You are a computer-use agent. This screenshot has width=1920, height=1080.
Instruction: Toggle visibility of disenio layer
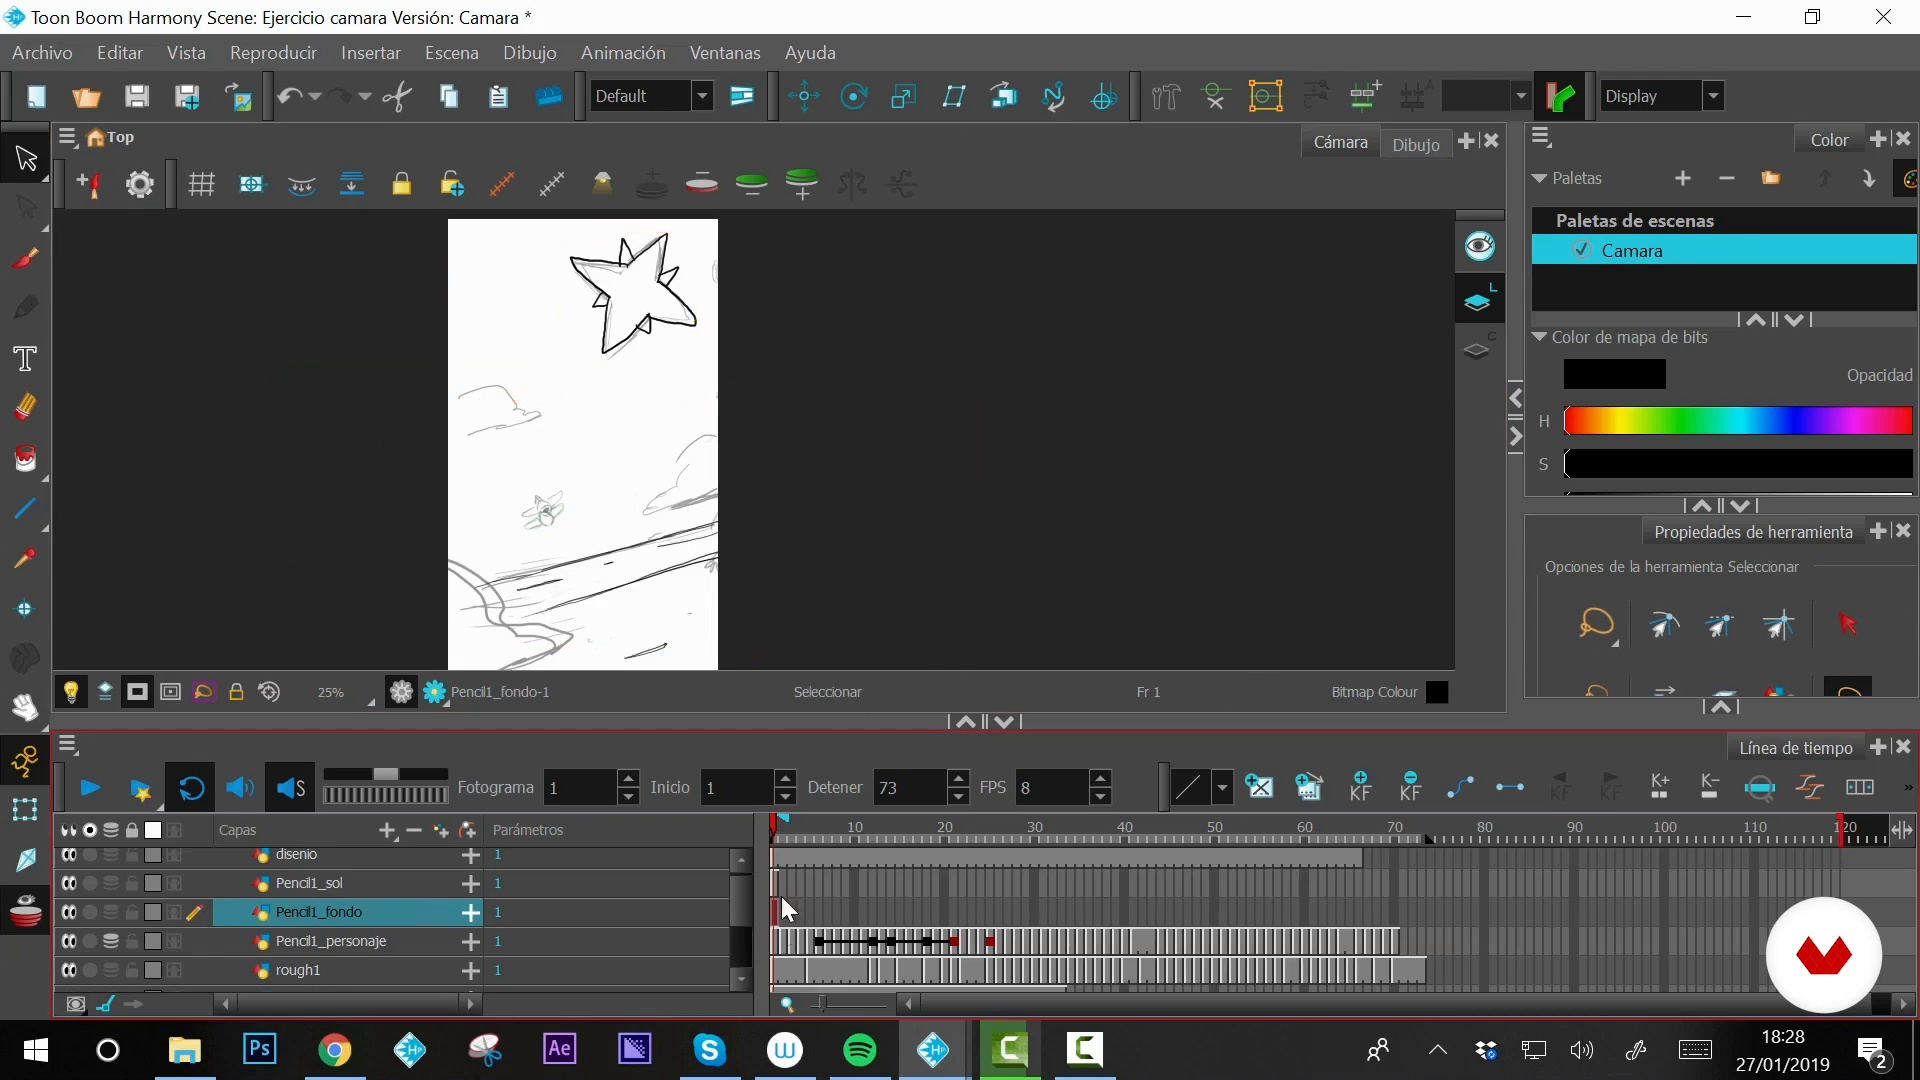[x=68, y=855]
